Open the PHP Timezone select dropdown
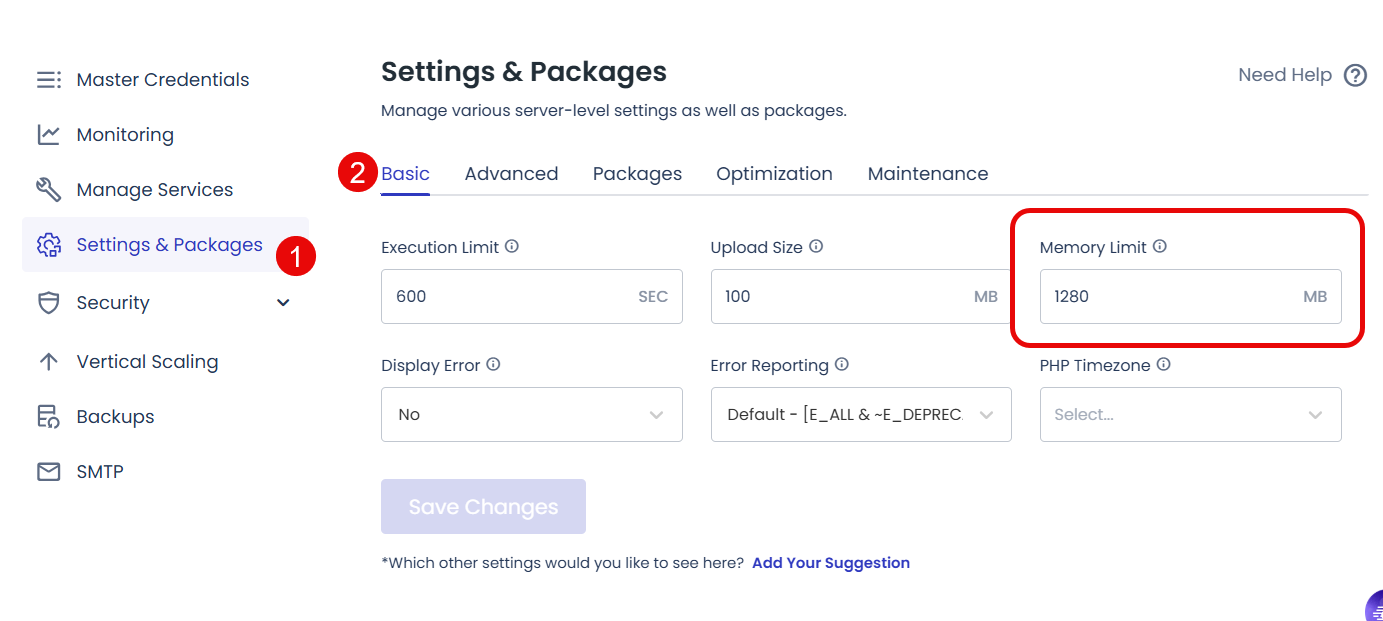 pos(1190,415)
